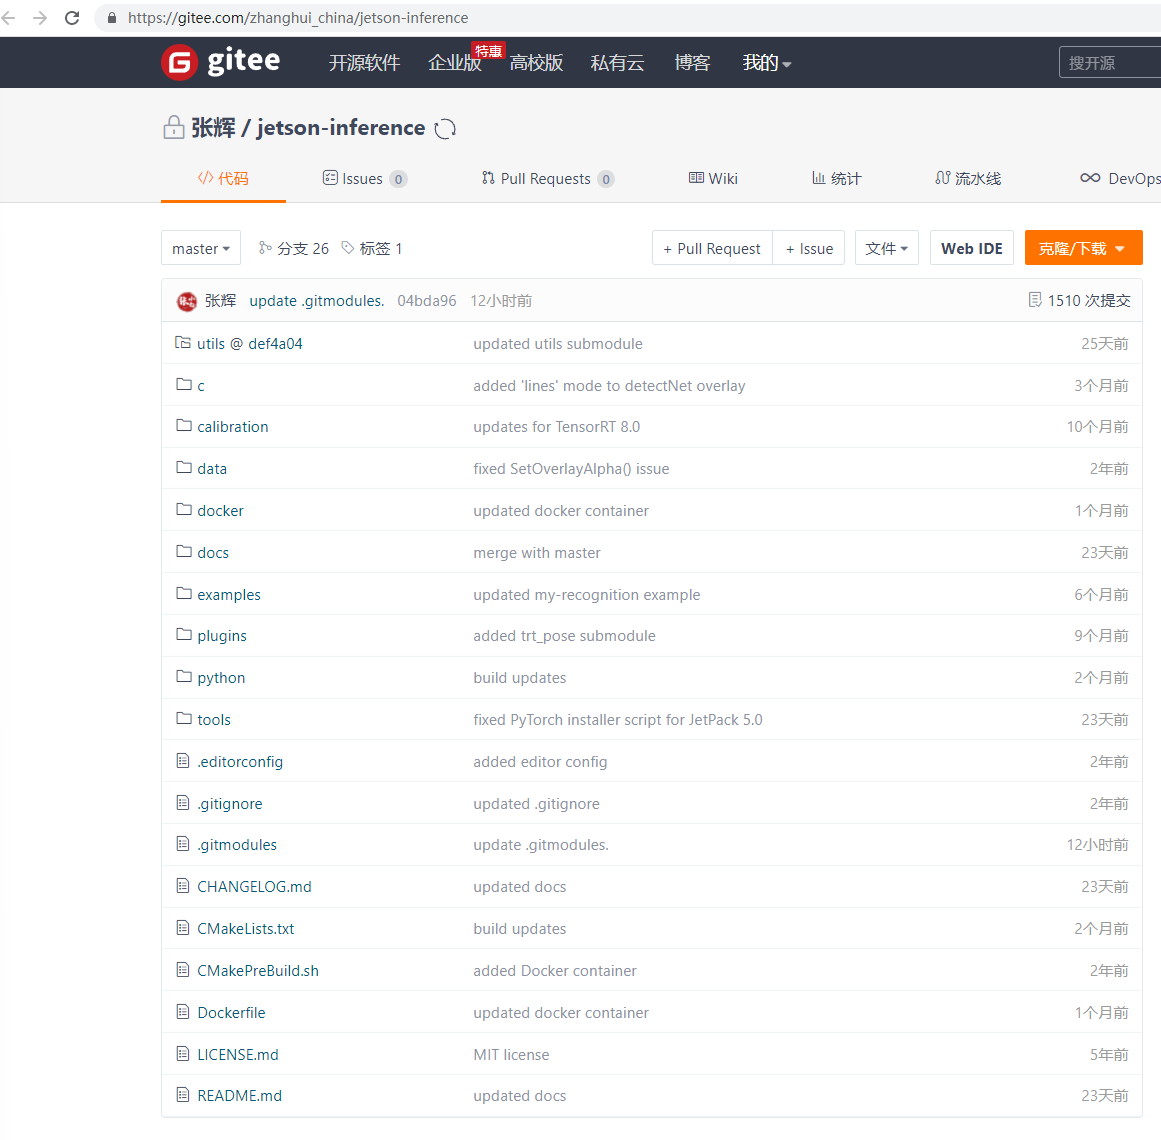Click the private repo lock icon
This screenshot has height=1140, width=1161.
173,127
